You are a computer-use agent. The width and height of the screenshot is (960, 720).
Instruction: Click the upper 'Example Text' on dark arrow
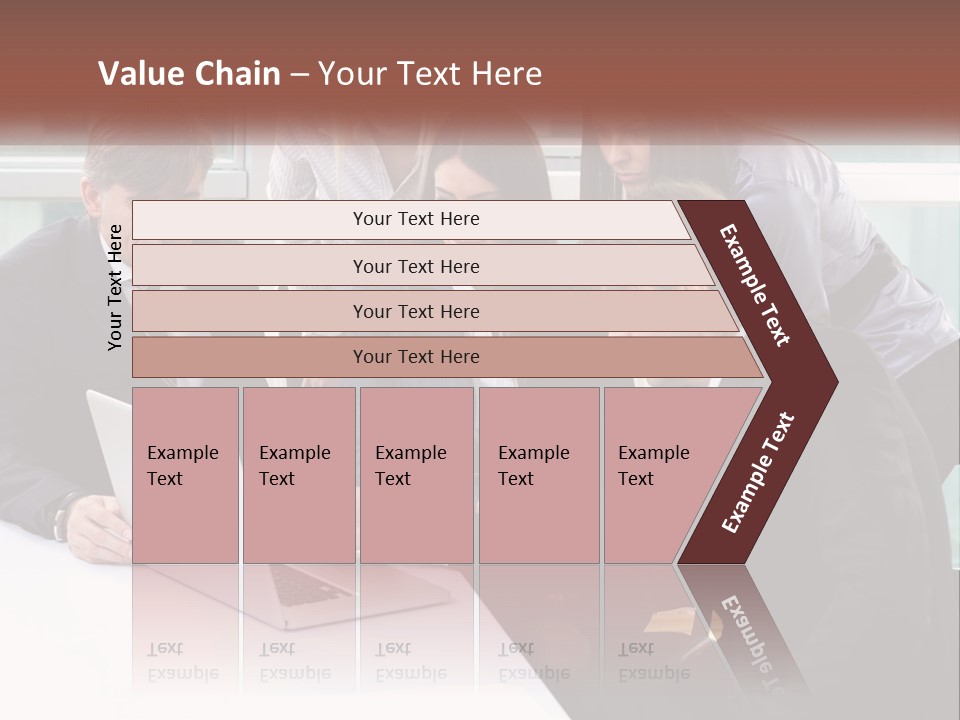pos(754,285)
